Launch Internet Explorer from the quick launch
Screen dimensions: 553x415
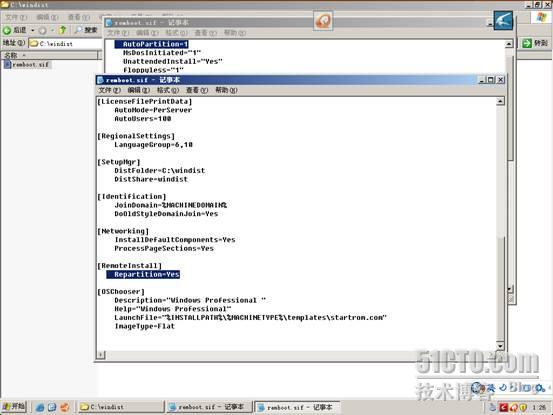(x=40, y=407)
